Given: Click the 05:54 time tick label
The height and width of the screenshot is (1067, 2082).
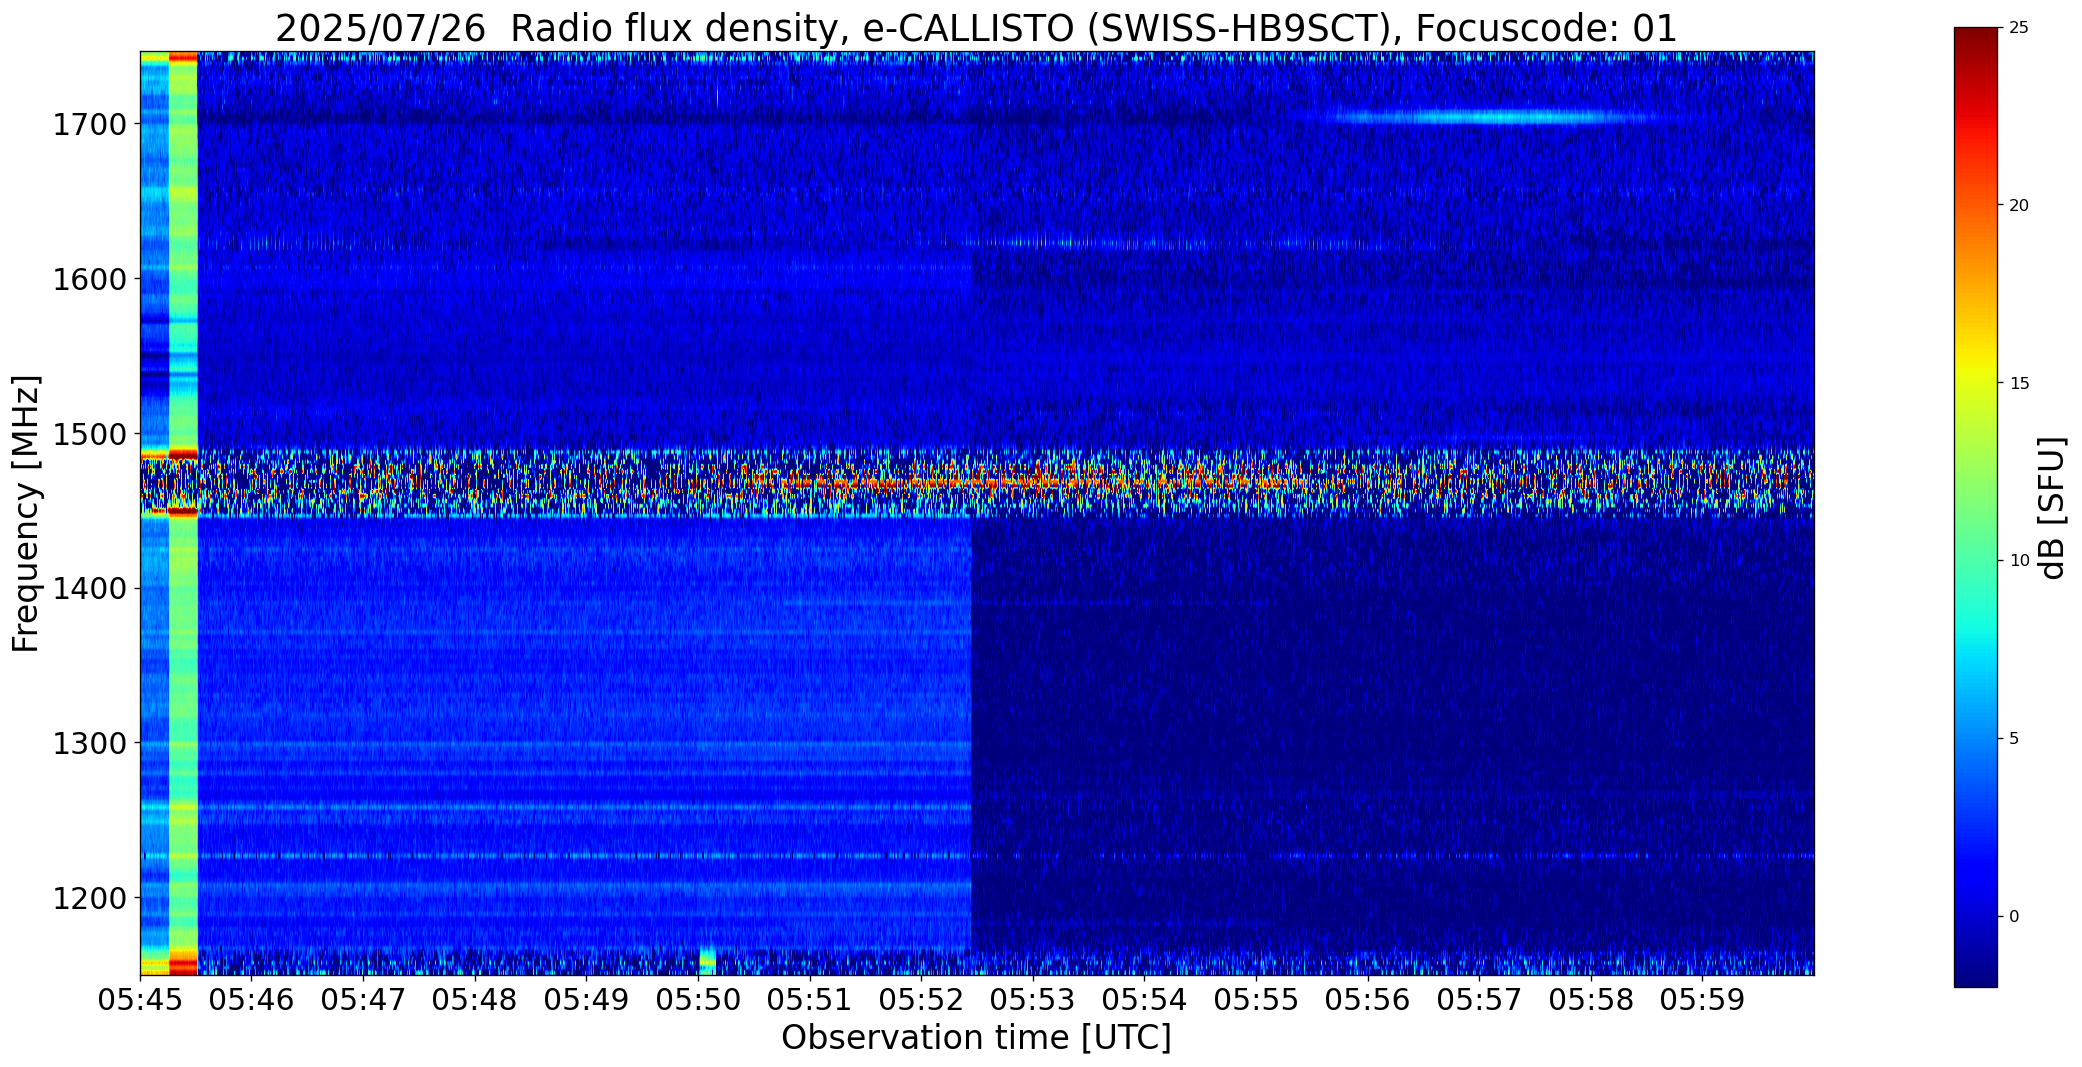Looking at the screenshot, I should click(1145, 1000).
